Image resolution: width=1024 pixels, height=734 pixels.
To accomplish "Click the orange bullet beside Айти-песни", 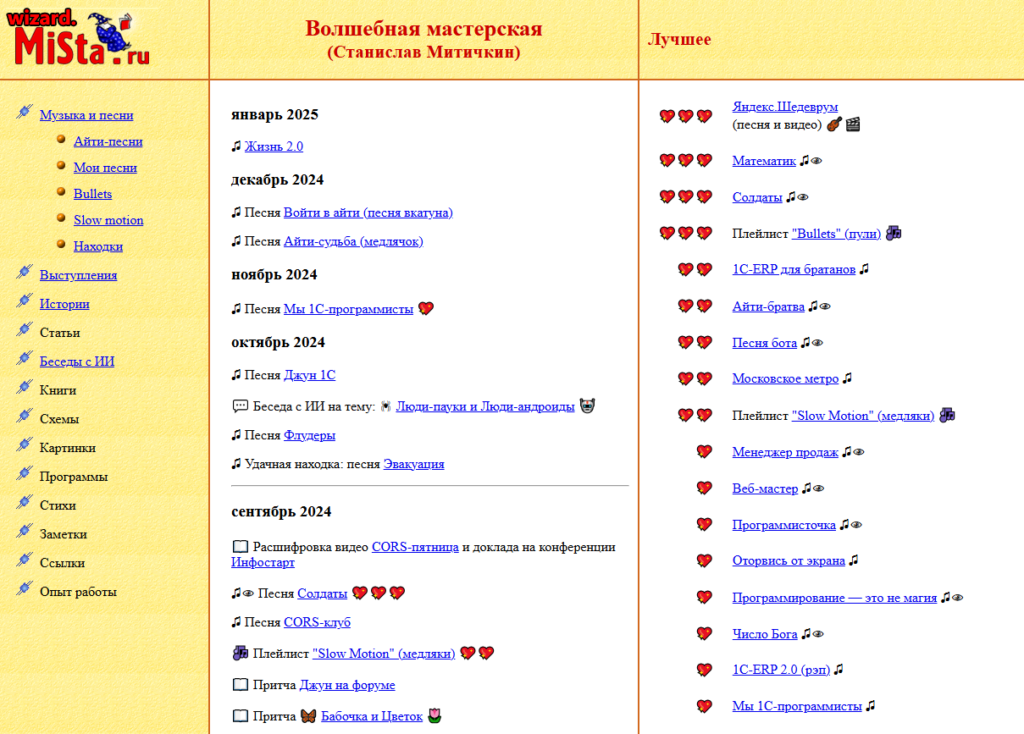I will coord(61,139).
